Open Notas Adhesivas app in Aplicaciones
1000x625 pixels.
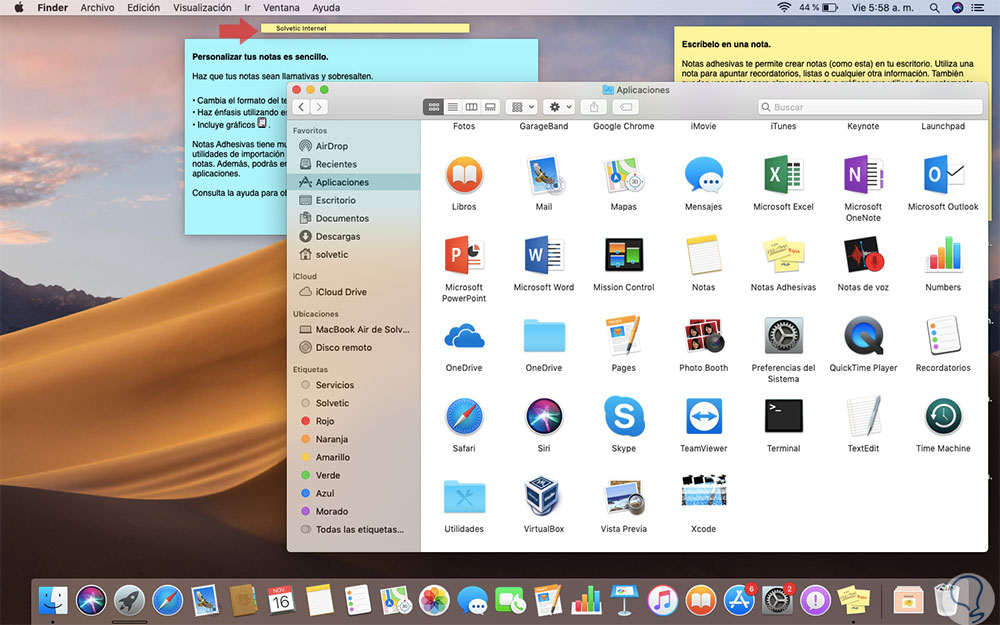click(x=783, y=255)
